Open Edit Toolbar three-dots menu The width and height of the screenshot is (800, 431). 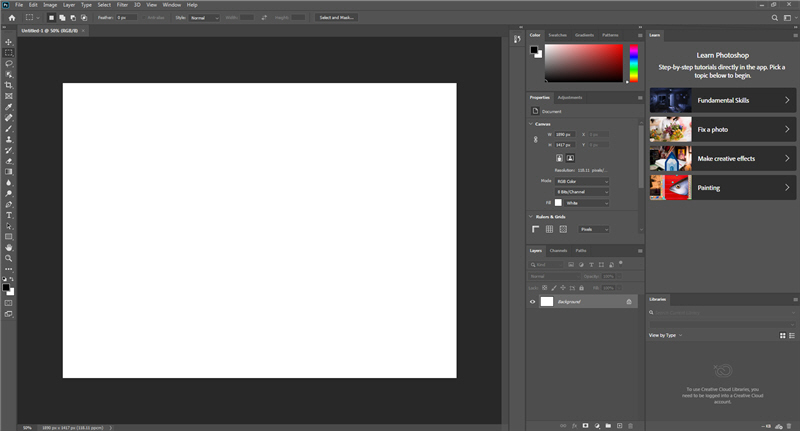9,269
